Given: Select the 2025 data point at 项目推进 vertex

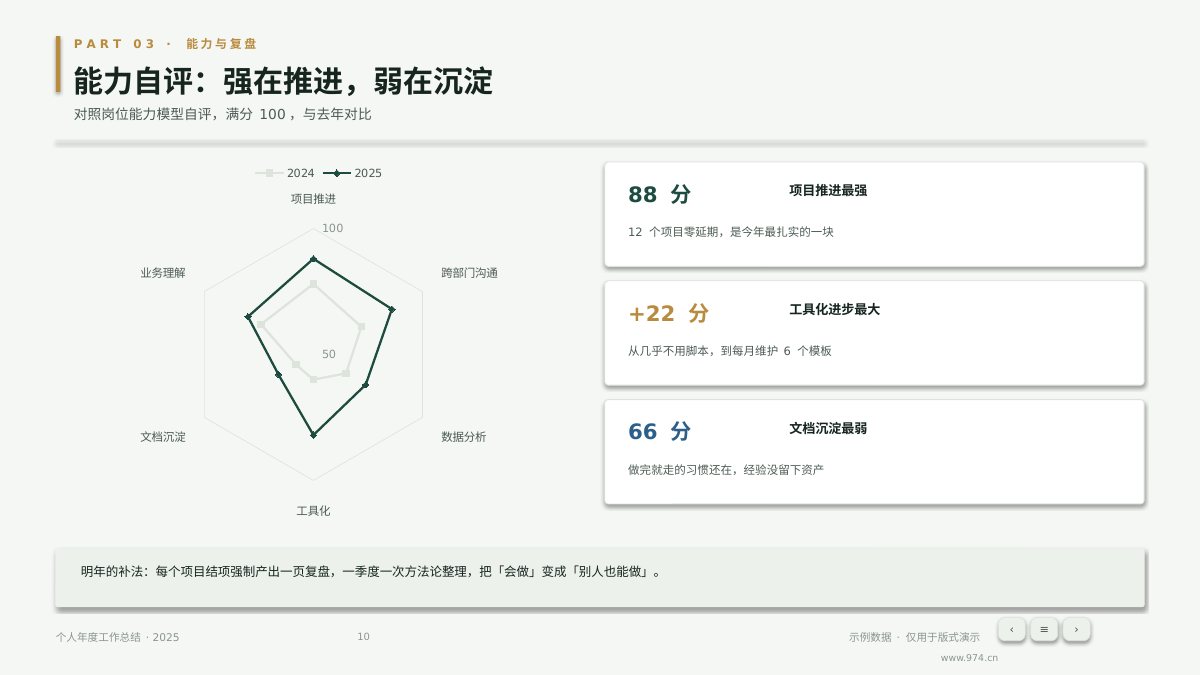Looking at the screenshot, I should pos(313,259).
